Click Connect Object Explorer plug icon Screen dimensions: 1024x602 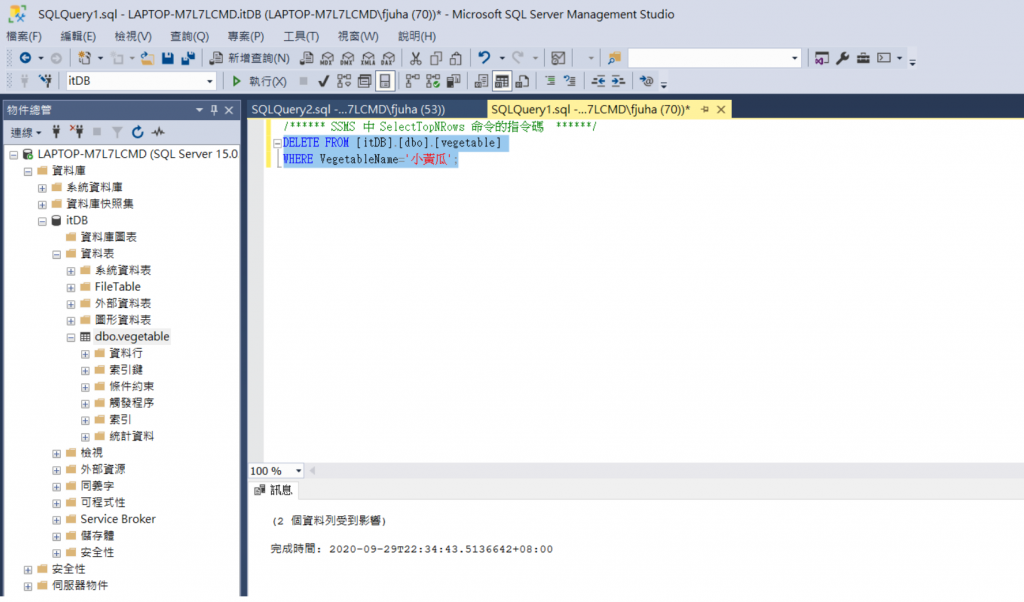point(56,132)
